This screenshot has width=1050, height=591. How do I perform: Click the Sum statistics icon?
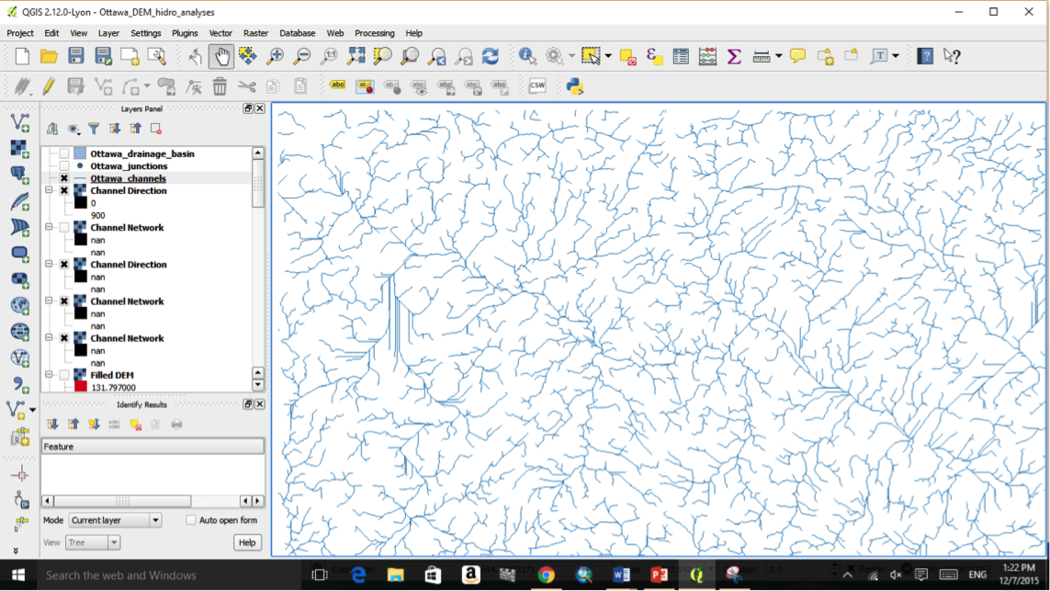coord(735,58)
